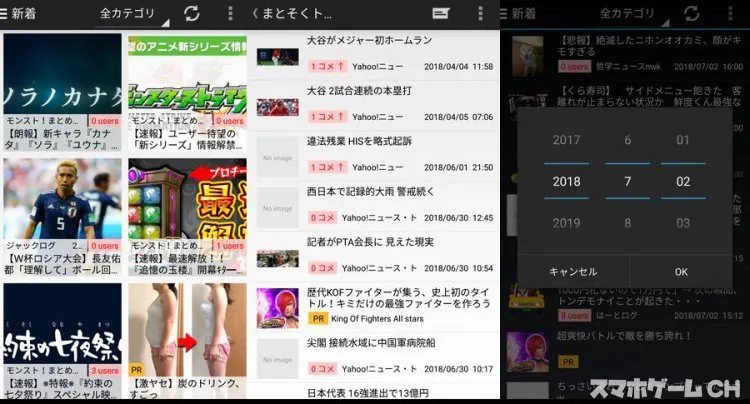Open 全カテゴリ dropdown in left screen
The height and width of the screenshot is (404, 750).
[132, 14]
